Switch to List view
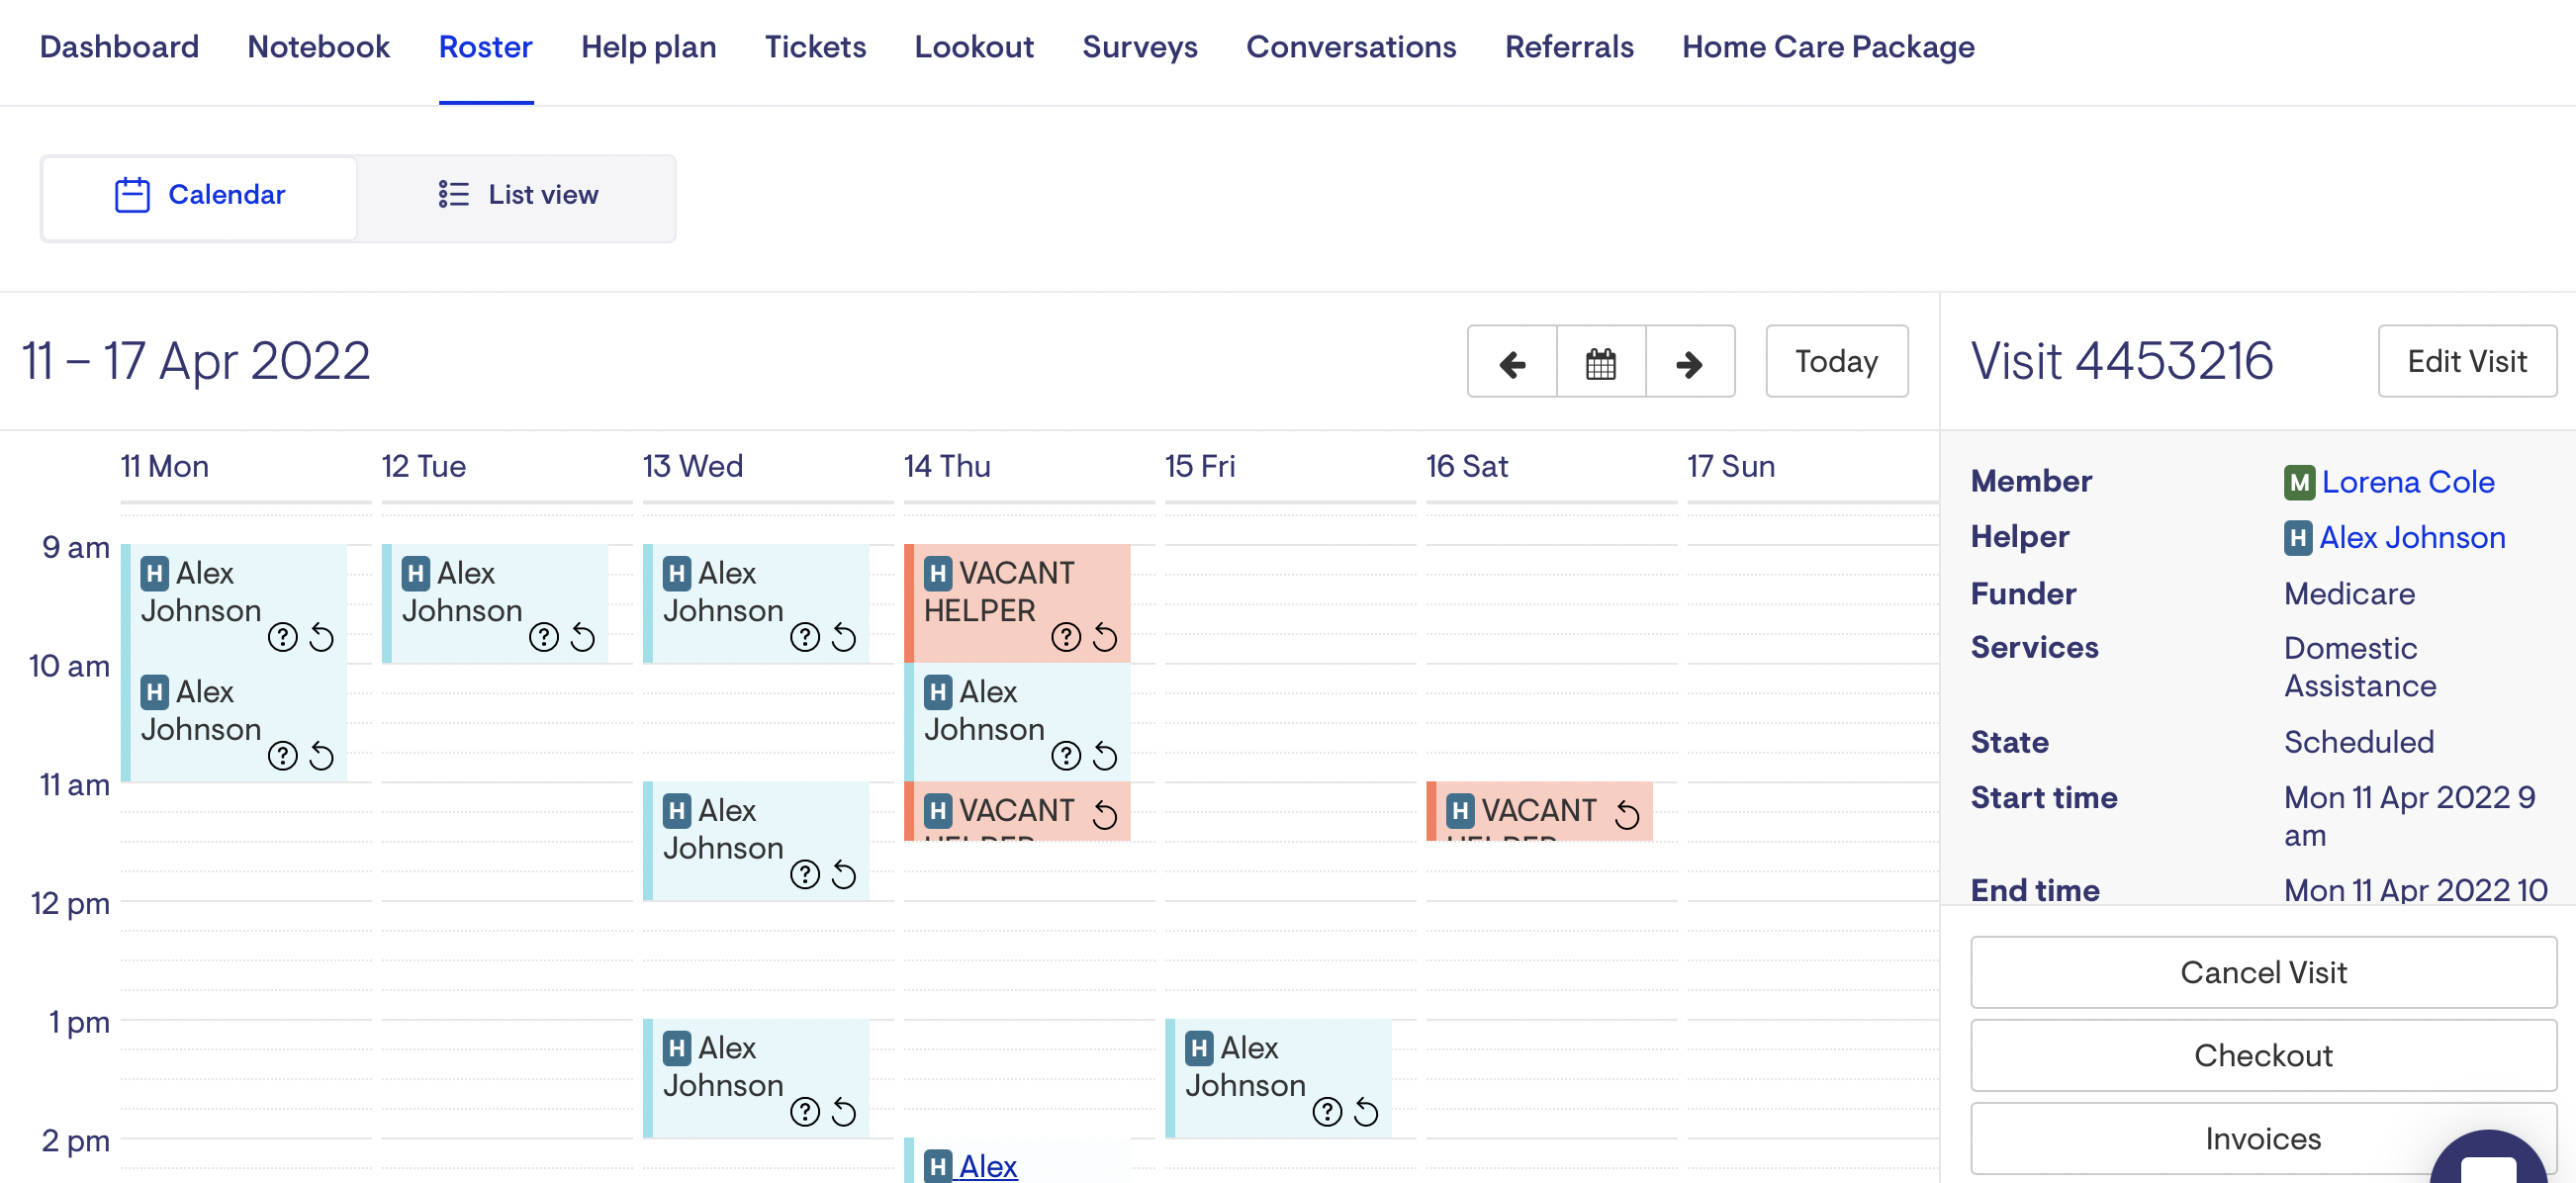The width and height of the screenshot is (2576, 1183). (518, 195)
